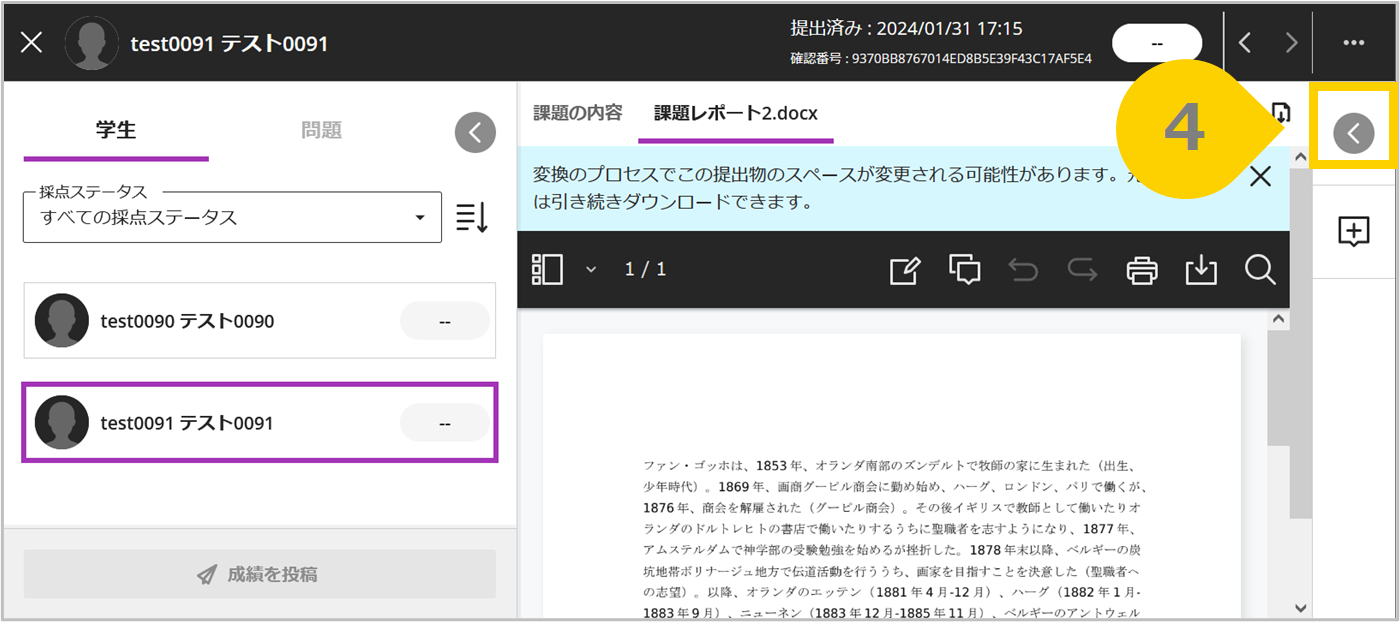Click the grade pill in top header
This screenshot has width=1400, height=622.
click(x=1157, y=43)
